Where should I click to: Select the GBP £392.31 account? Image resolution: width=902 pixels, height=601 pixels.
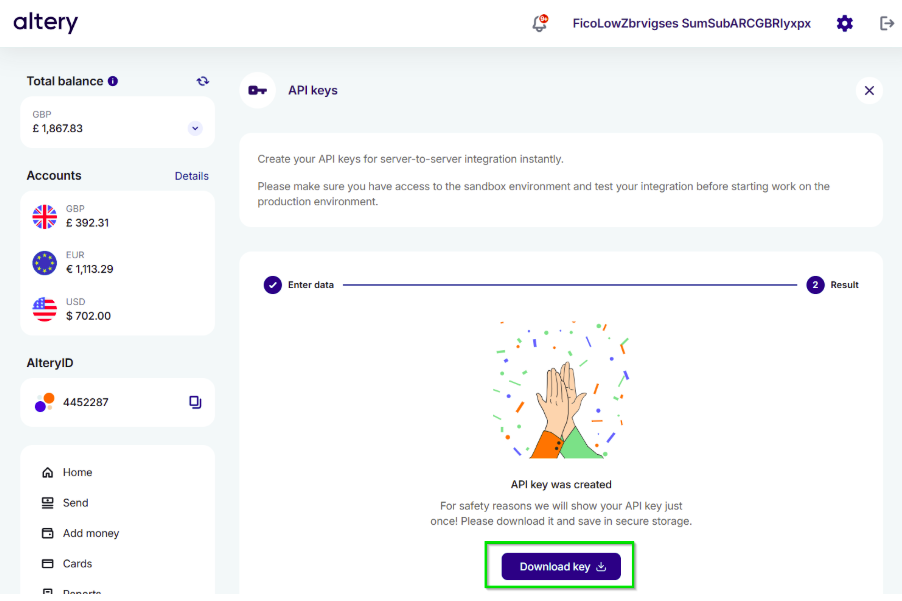coord(117,216)
